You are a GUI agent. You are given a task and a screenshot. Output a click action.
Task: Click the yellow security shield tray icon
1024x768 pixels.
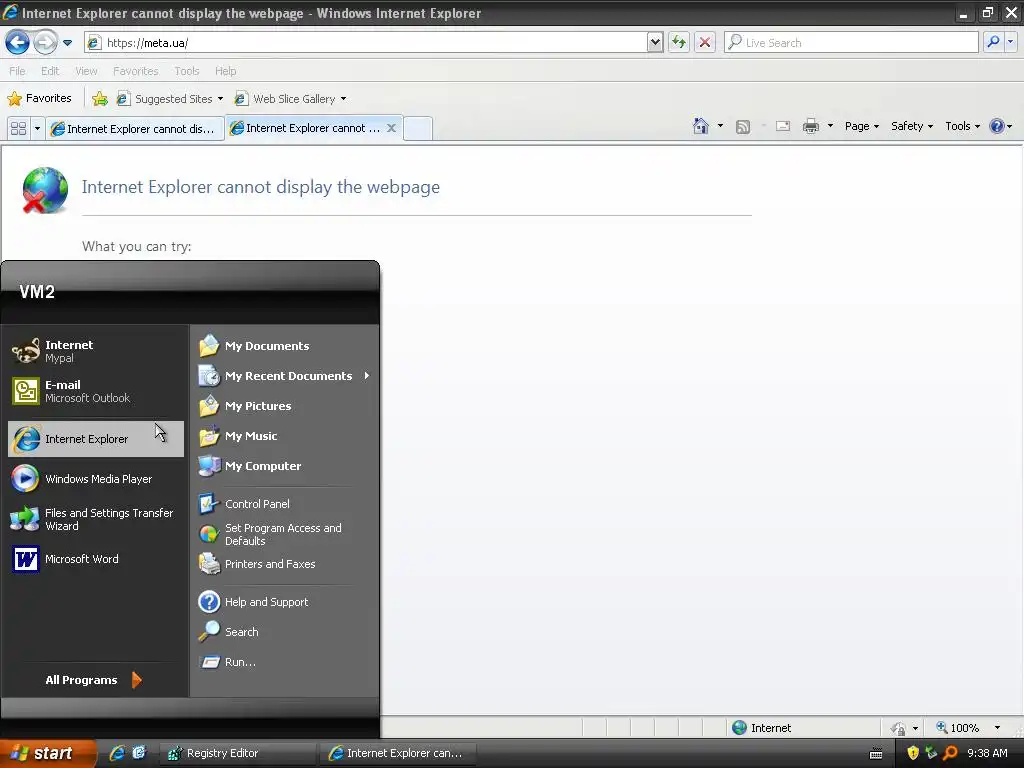912,753
